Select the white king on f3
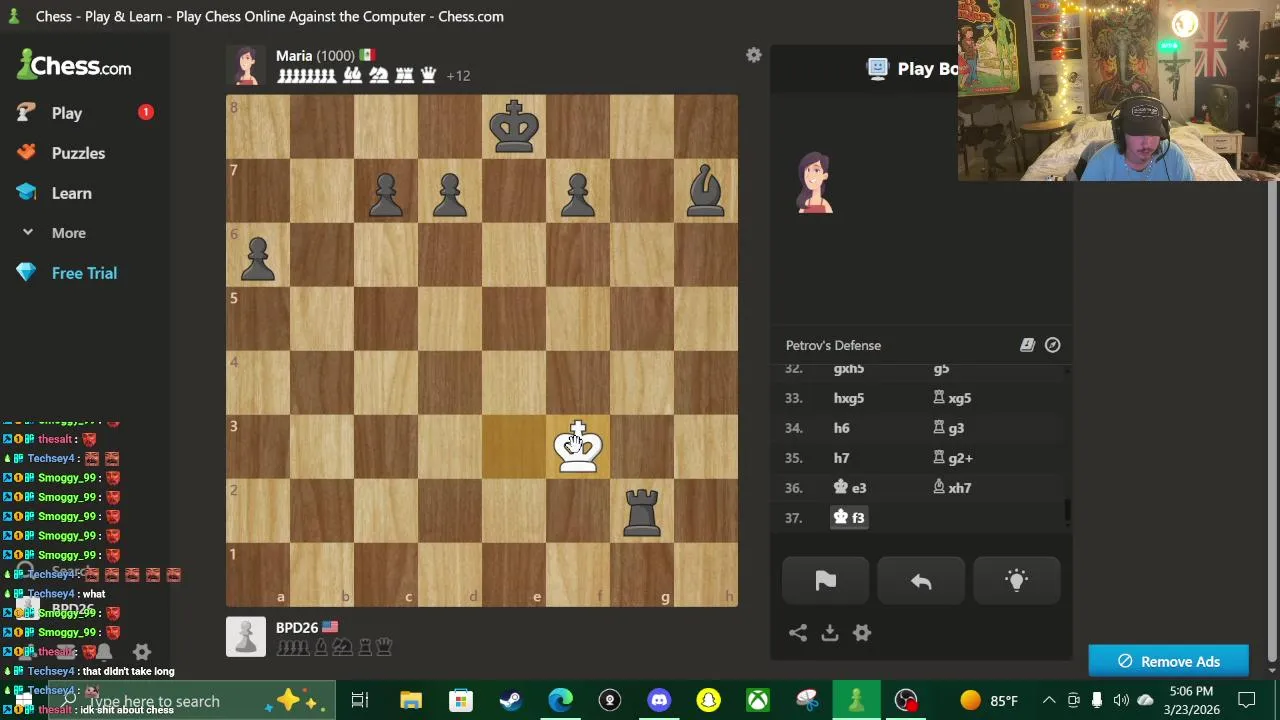The image size is (1280, 720). tap(578, 447)
